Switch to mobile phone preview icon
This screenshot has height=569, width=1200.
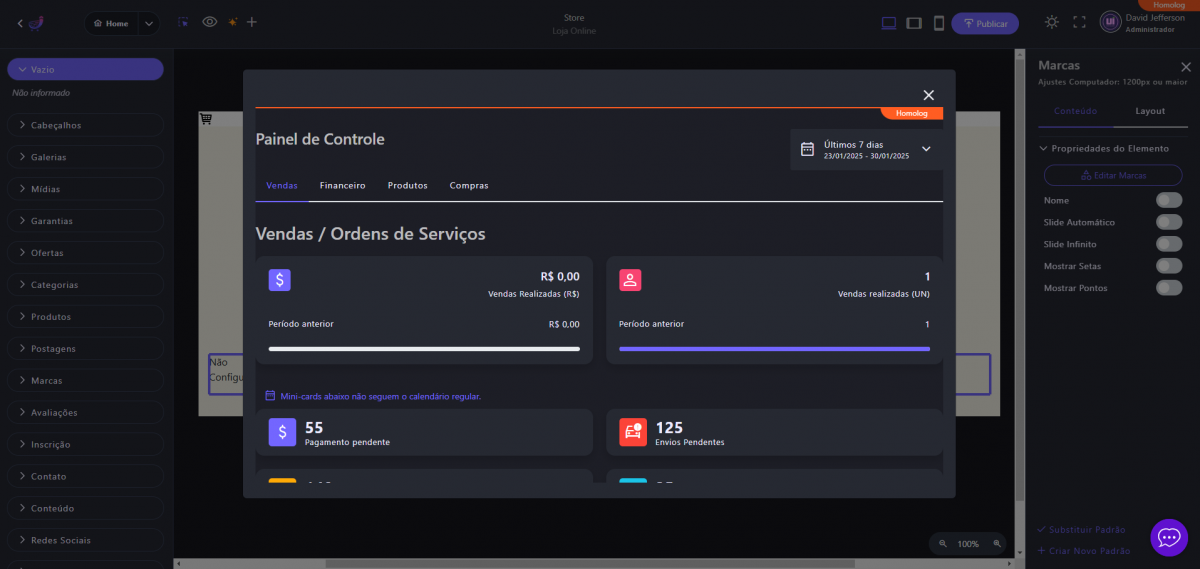[x=939, y=23]
